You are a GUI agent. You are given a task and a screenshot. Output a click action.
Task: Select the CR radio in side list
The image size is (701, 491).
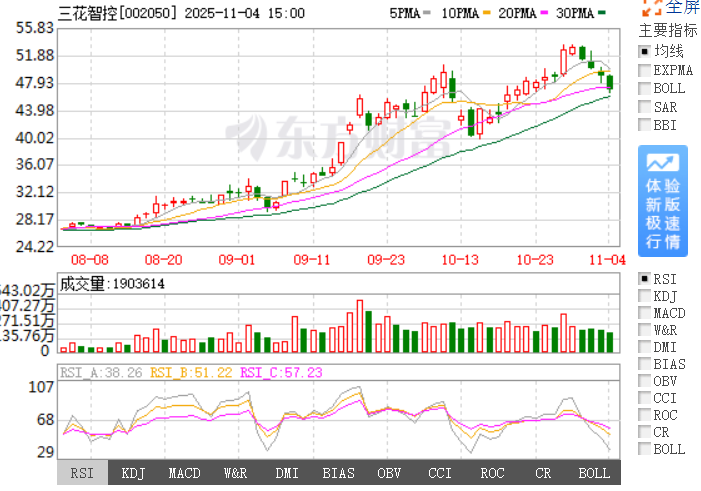(x=644, y=432)
